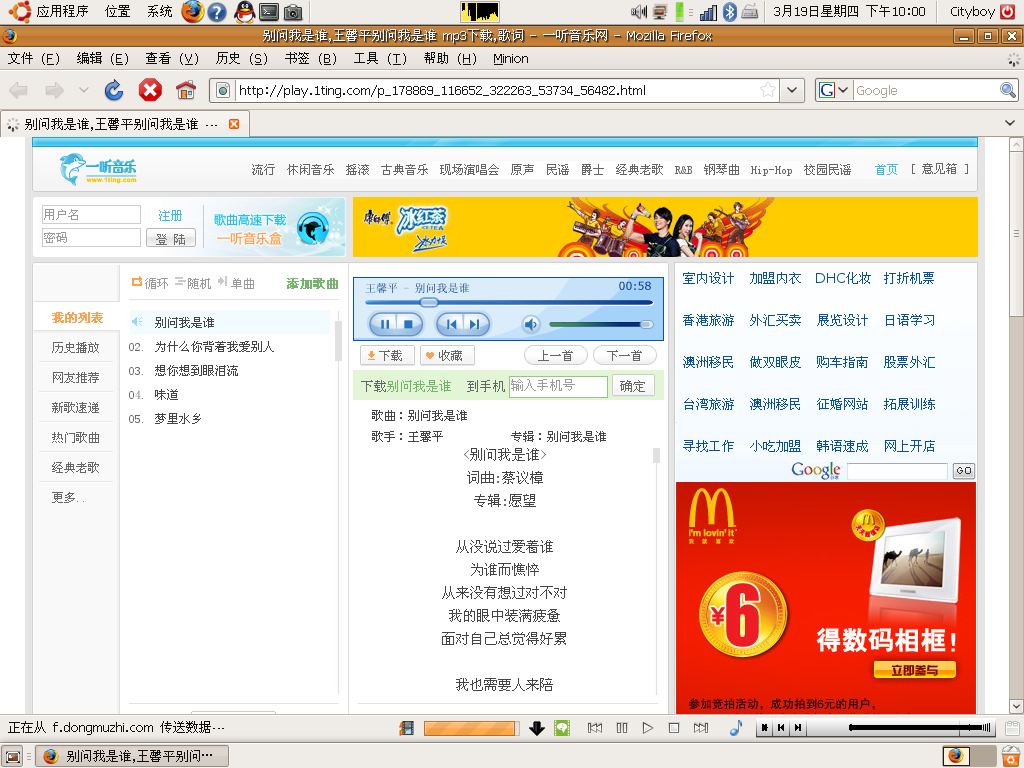The width and height of the screenshot is (1024, 768).
Task: Open the URL history dropdown arrow
Action: pos(792,90)
